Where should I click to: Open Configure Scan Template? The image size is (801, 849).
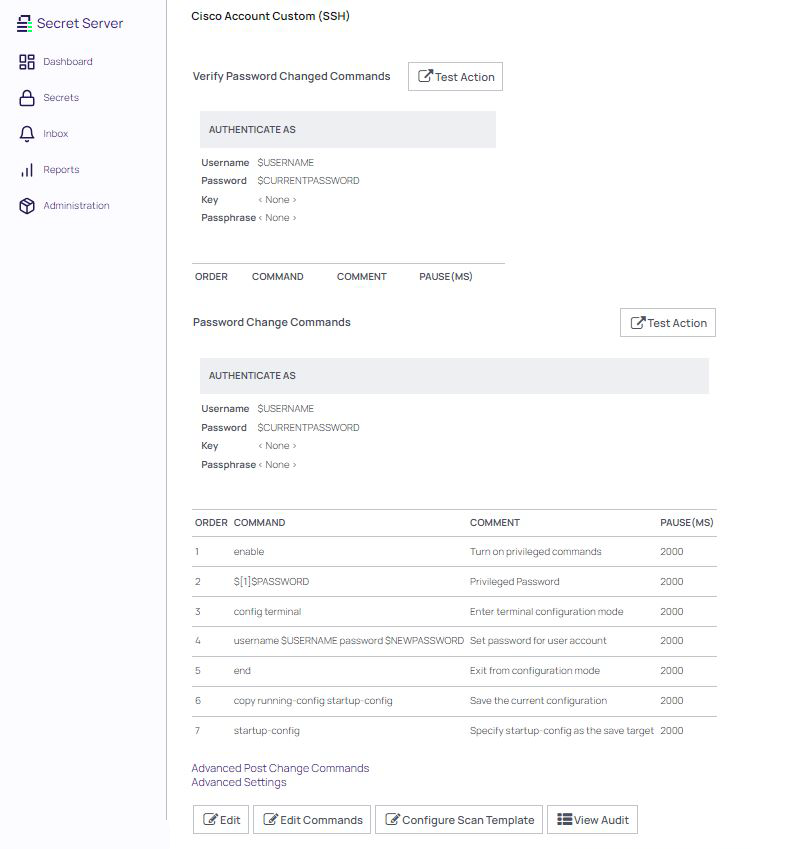click(458, 820)
